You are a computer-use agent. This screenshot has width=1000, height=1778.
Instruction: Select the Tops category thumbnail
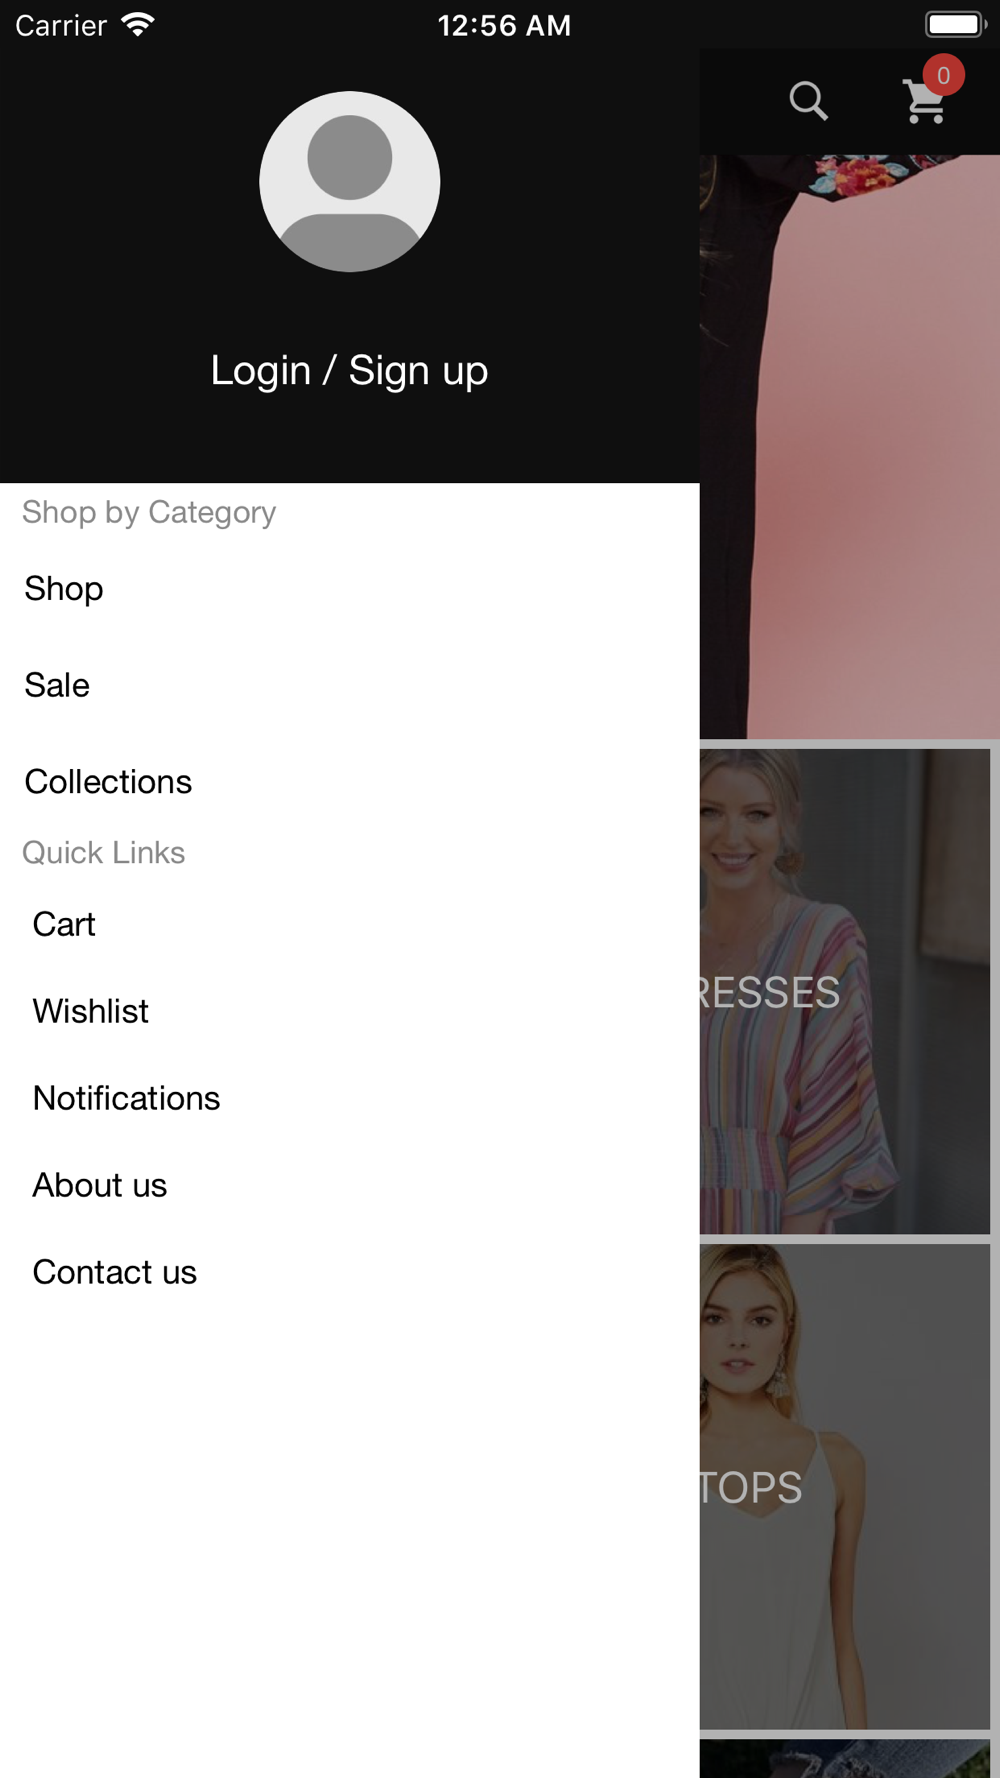coord(845,1486)
